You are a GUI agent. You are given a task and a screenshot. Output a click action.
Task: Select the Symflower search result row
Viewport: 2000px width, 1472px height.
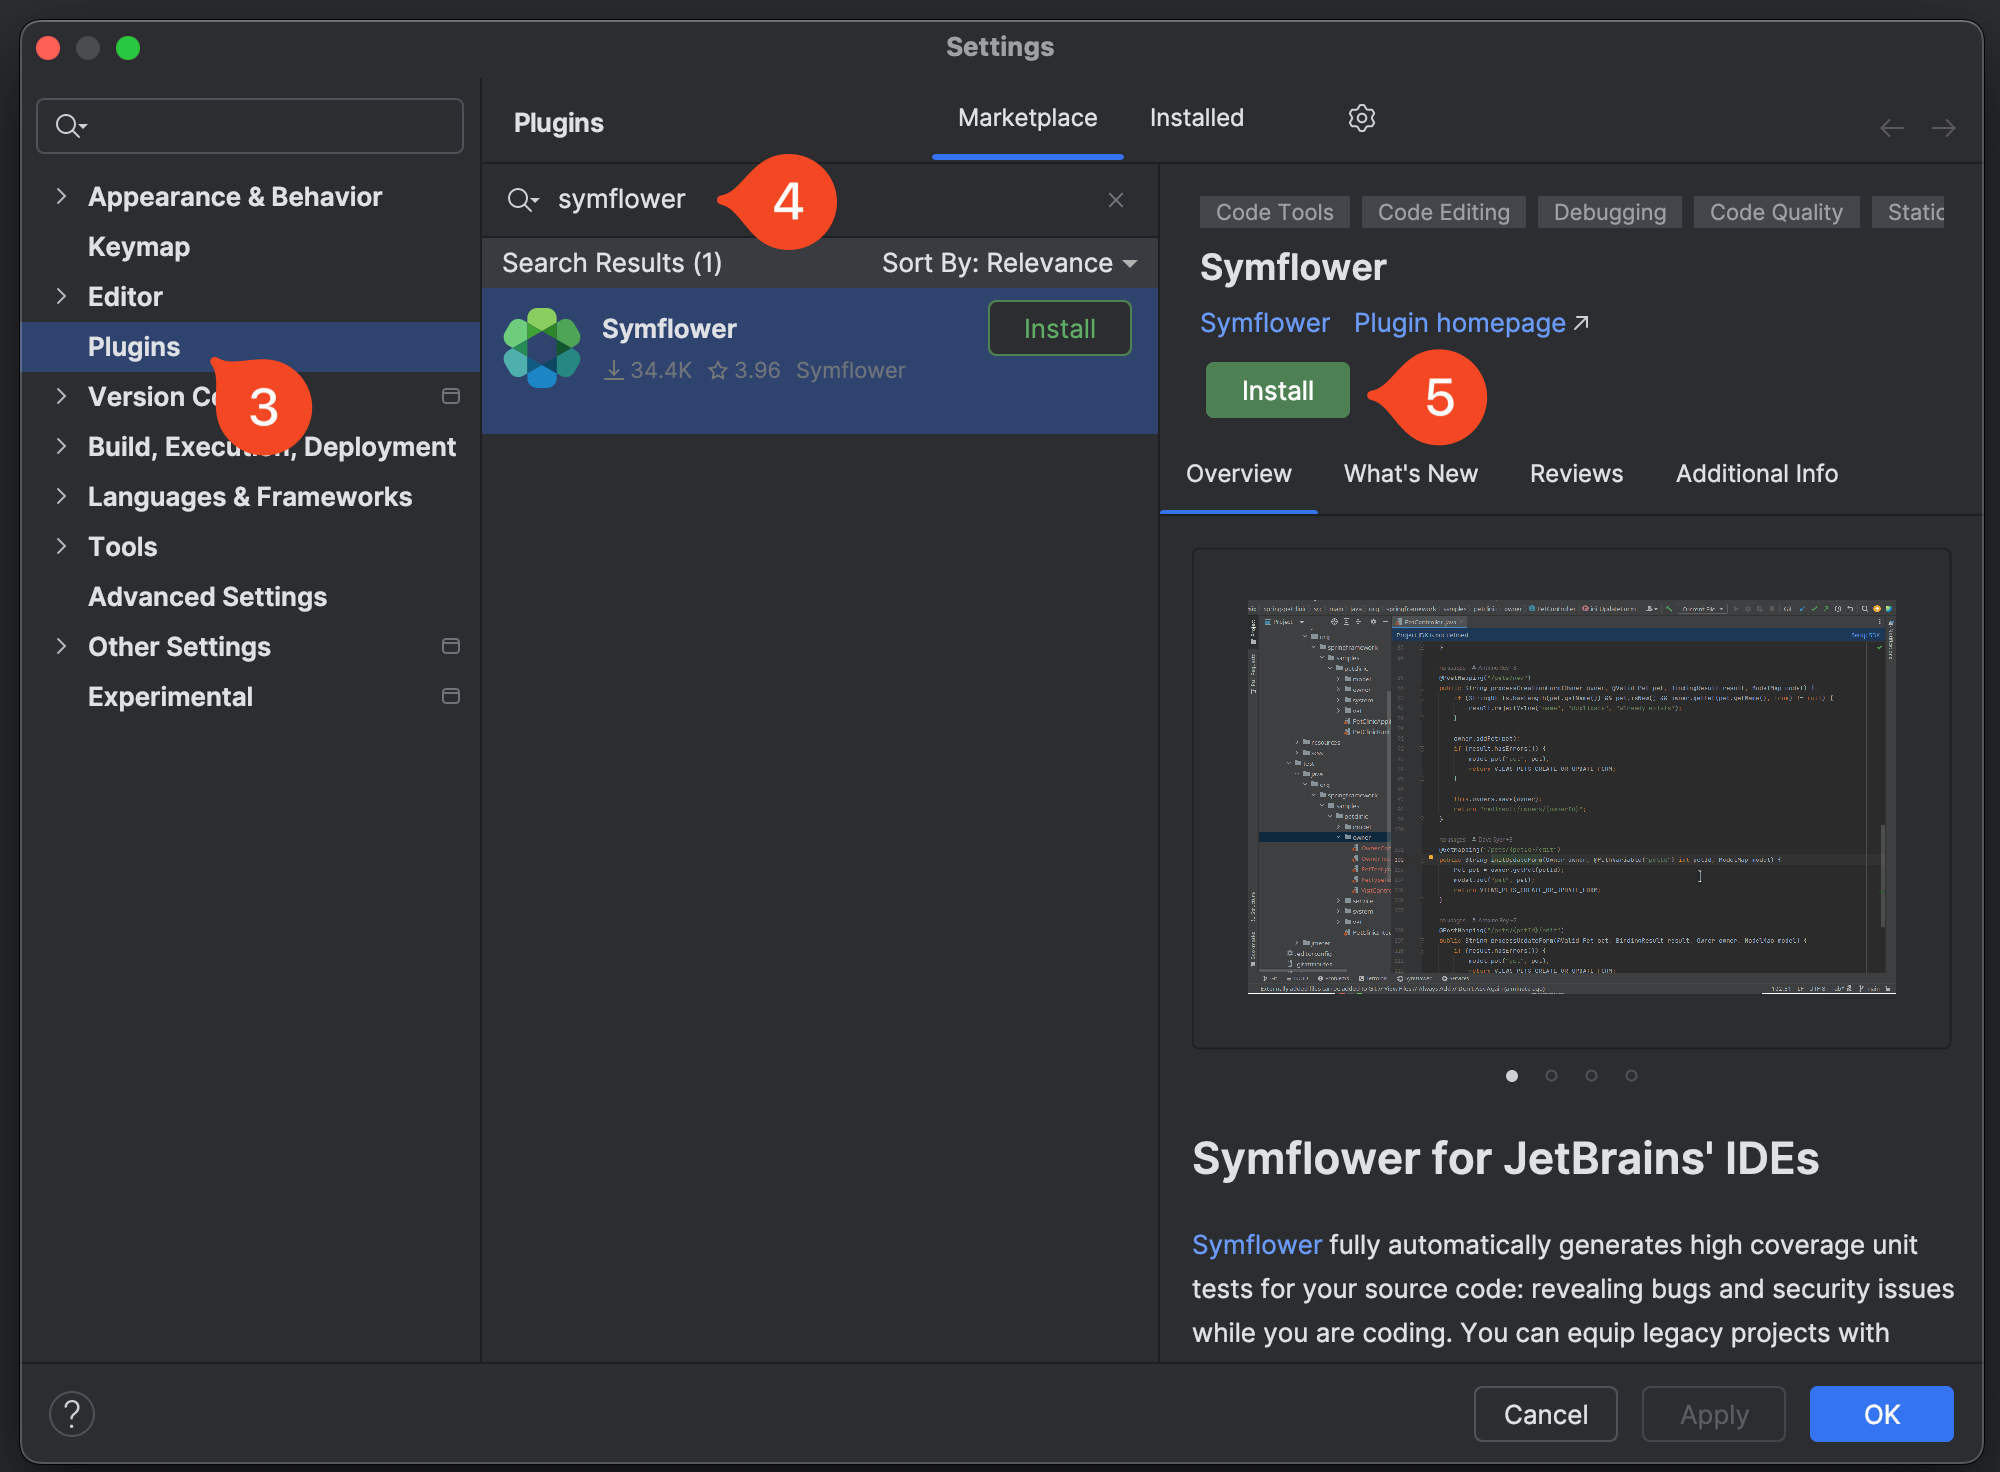pyautogui.click(x=820, y=361)
